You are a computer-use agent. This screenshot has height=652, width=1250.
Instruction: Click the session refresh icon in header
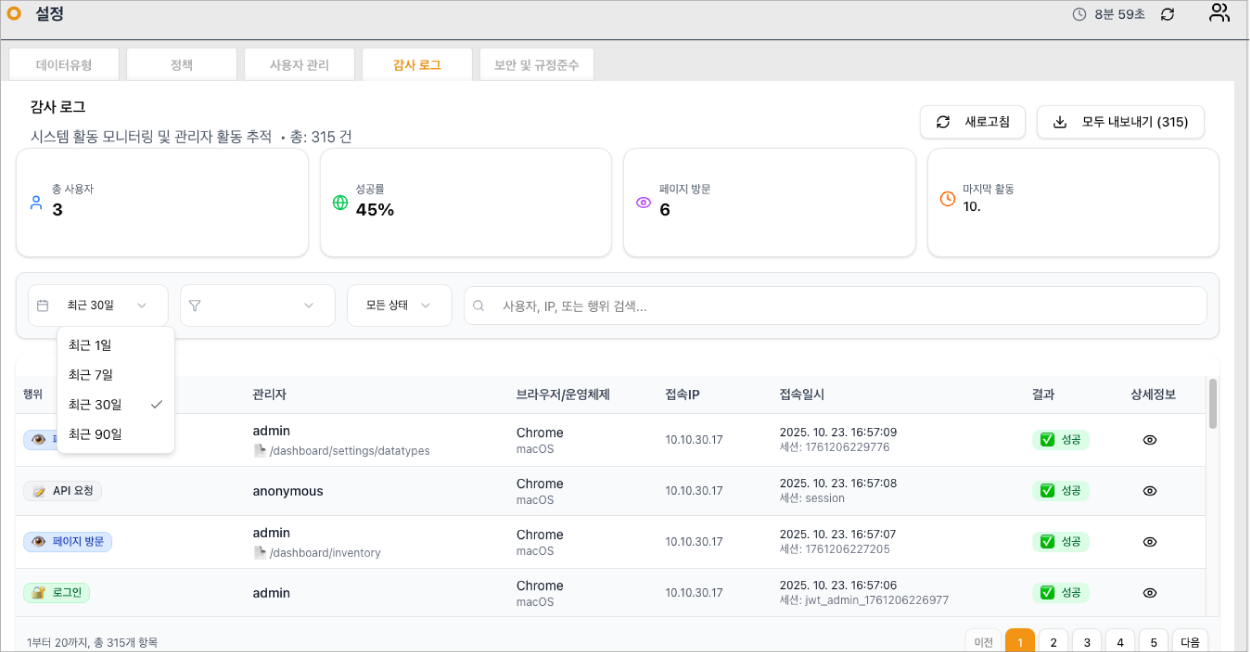pyautogui.click(x=1167, y=15)
